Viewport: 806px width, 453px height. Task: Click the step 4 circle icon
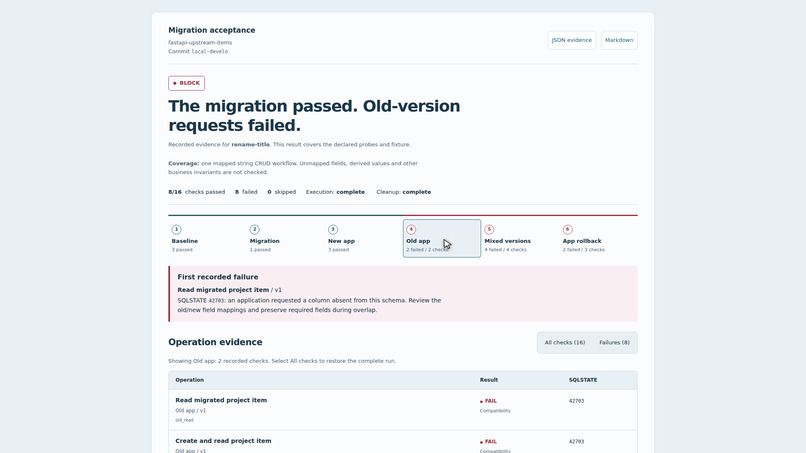[x=411, y=229]
